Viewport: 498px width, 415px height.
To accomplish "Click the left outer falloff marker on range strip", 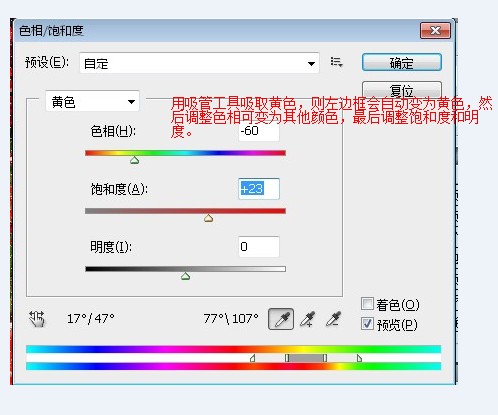I will (x=253, y=358).
